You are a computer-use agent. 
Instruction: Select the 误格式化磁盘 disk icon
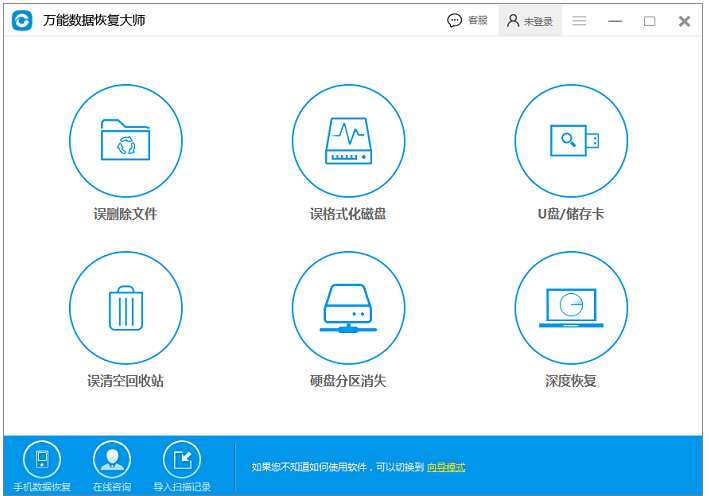click(x=348, y=141)
